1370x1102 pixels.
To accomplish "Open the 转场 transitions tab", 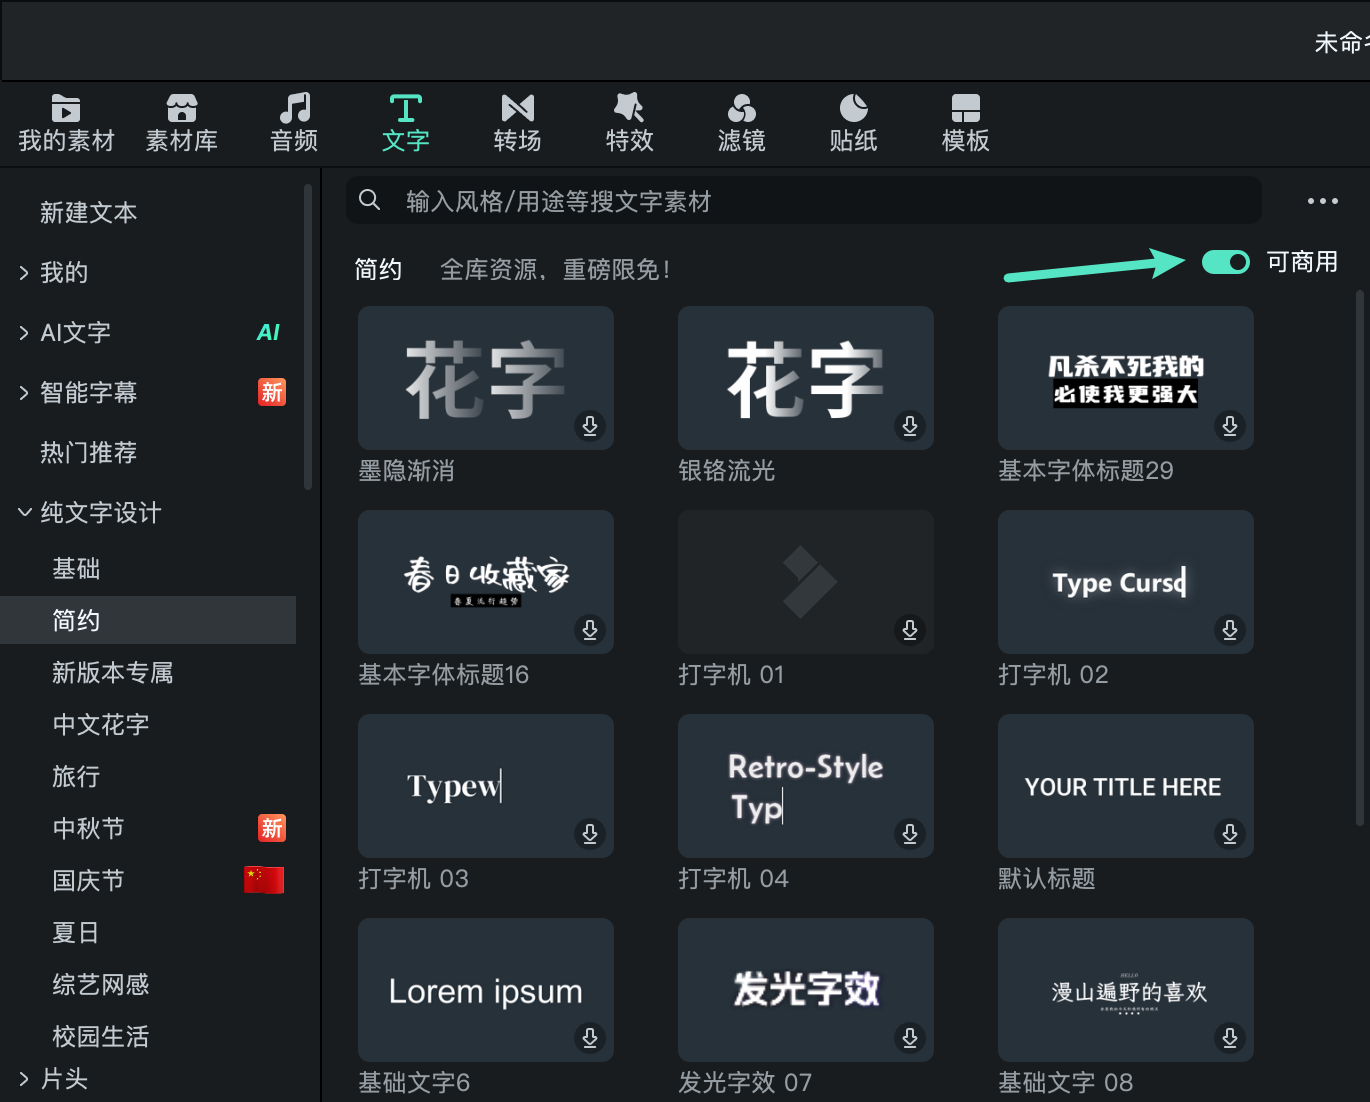I will 517,123.
